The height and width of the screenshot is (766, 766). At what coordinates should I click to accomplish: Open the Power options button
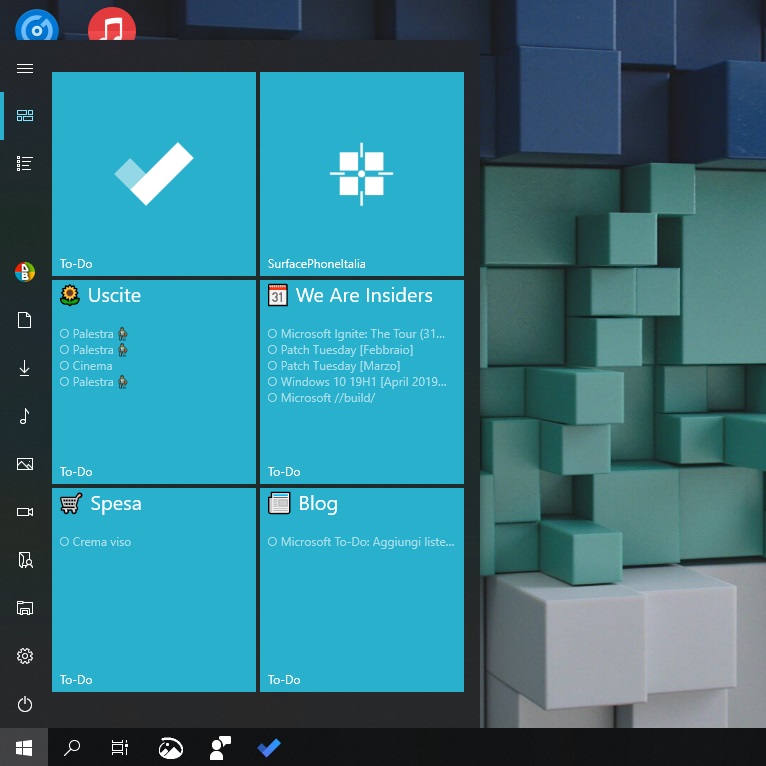25,704
